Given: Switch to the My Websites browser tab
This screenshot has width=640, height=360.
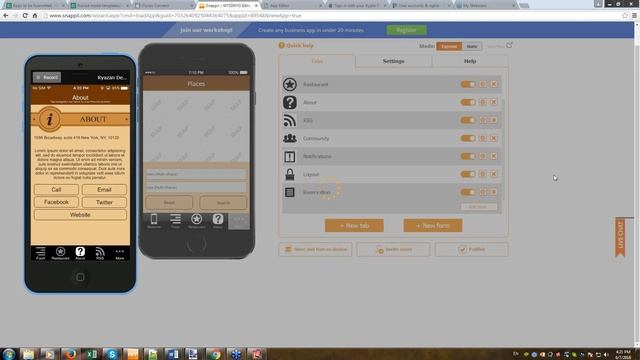Looking at the screenshot, I should (486, 6).
